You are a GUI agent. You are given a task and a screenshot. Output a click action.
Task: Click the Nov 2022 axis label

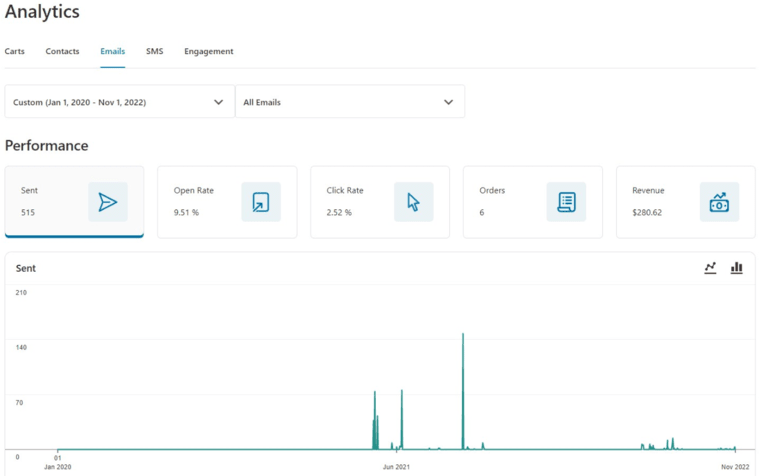tap(735, 467)
